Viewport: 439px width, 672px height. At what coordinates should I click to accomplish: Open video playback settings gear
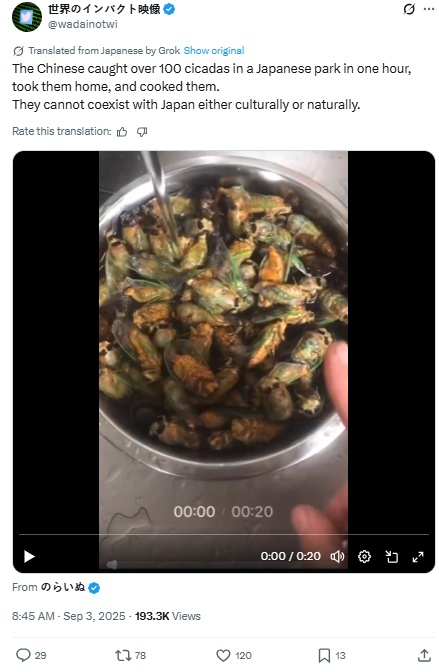(x=364, y=556)
